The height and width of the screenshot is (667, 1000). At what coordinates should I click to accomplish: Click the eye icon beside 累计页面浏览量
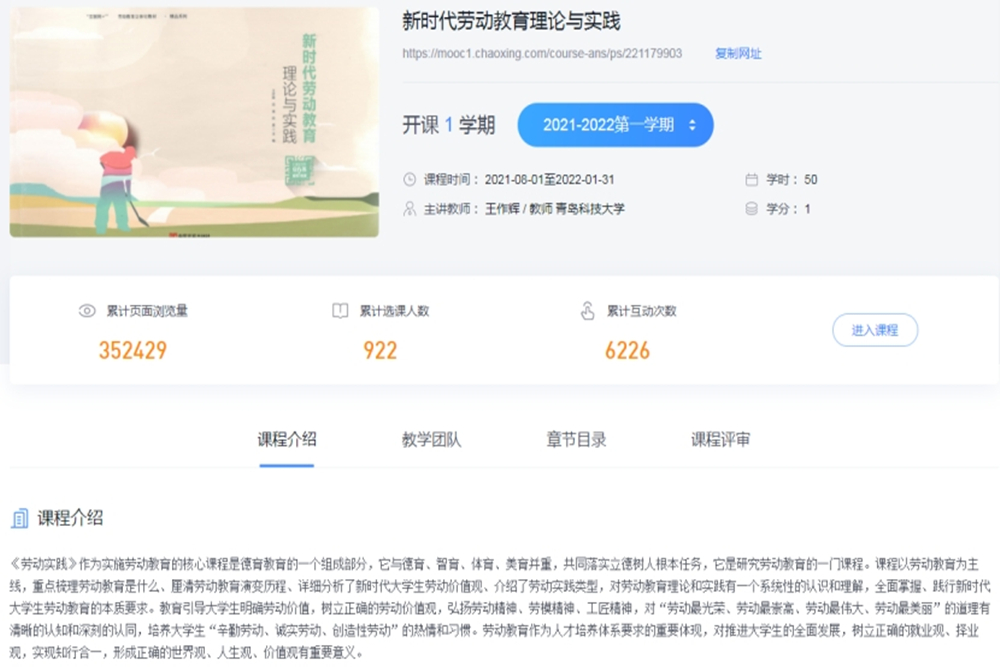pyautogui.click(x=87, y=311)
